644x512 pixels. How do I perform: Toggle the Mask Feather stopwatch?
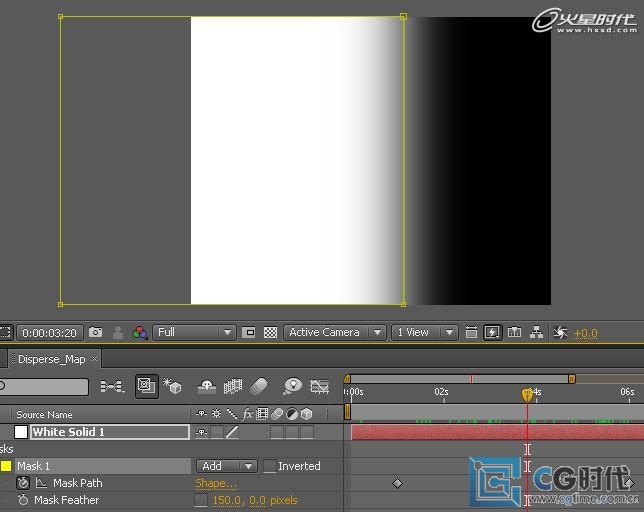point(23,500)
